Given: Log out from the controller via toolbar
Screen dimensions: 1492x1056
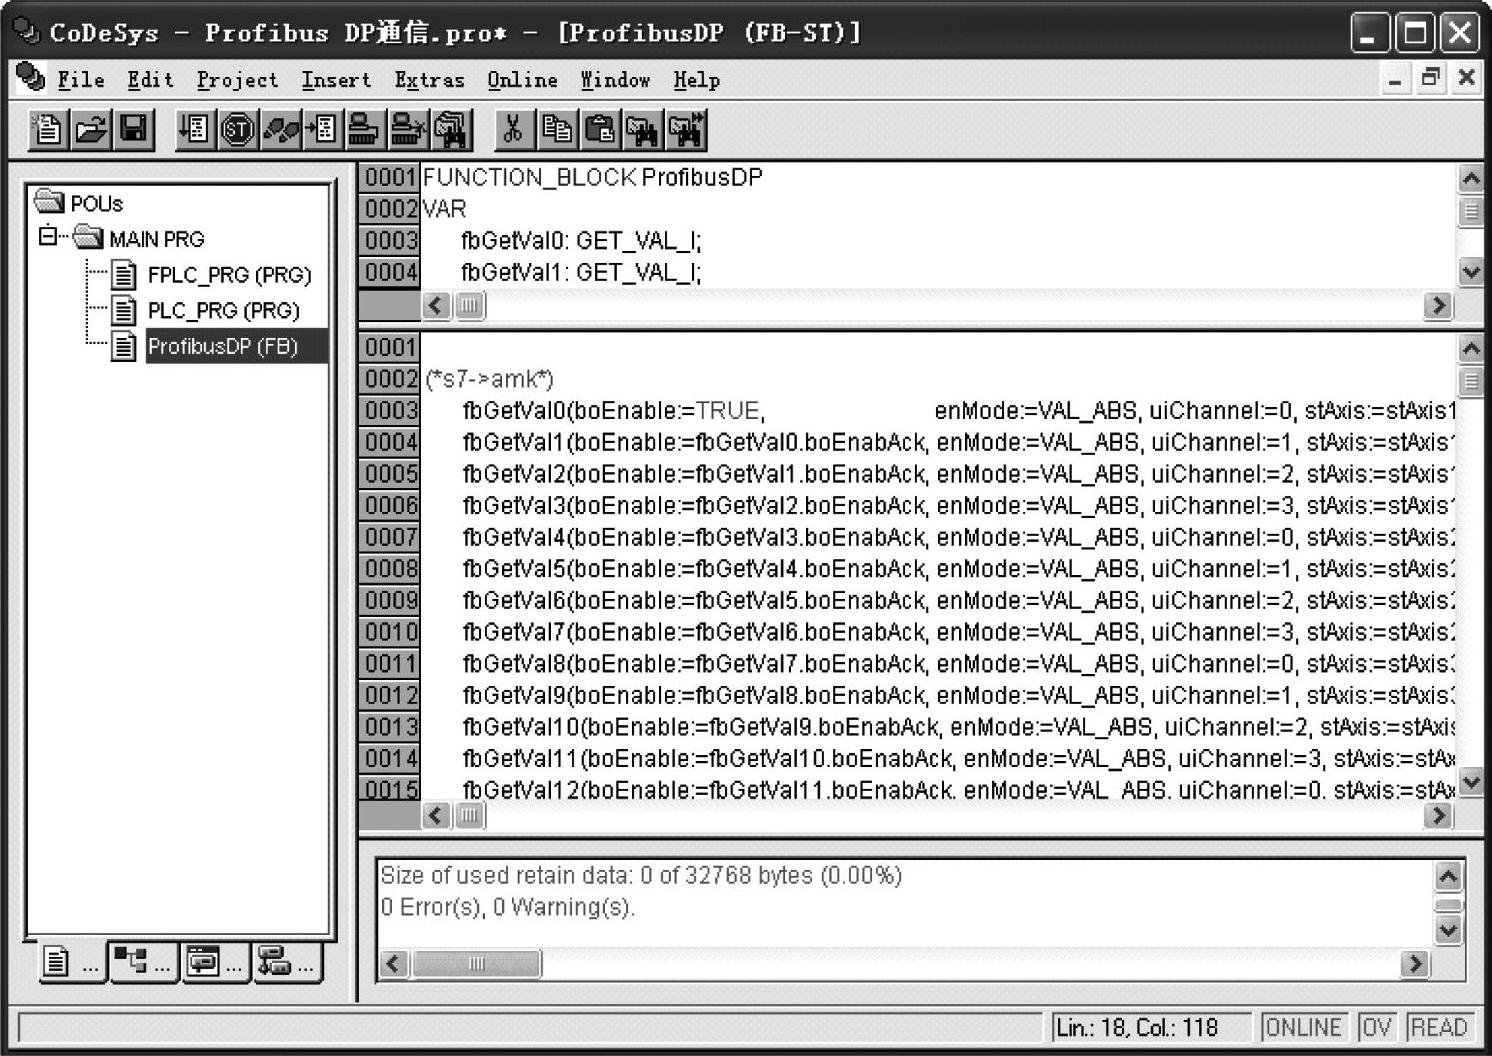Looking at the screenshot, I should [407, 130].
